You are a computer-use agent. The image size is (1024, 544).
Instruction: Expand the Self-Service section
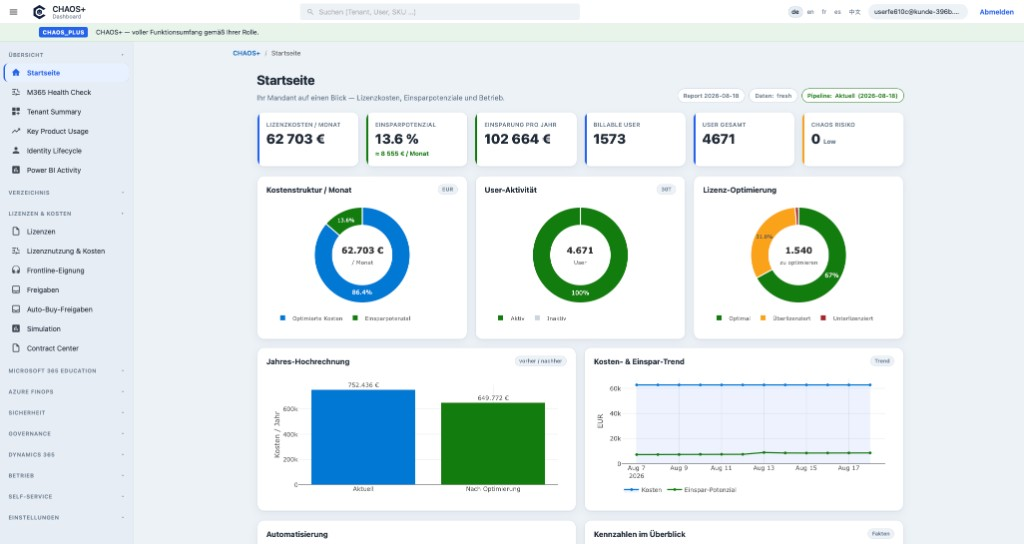click(x=65, y=496)
